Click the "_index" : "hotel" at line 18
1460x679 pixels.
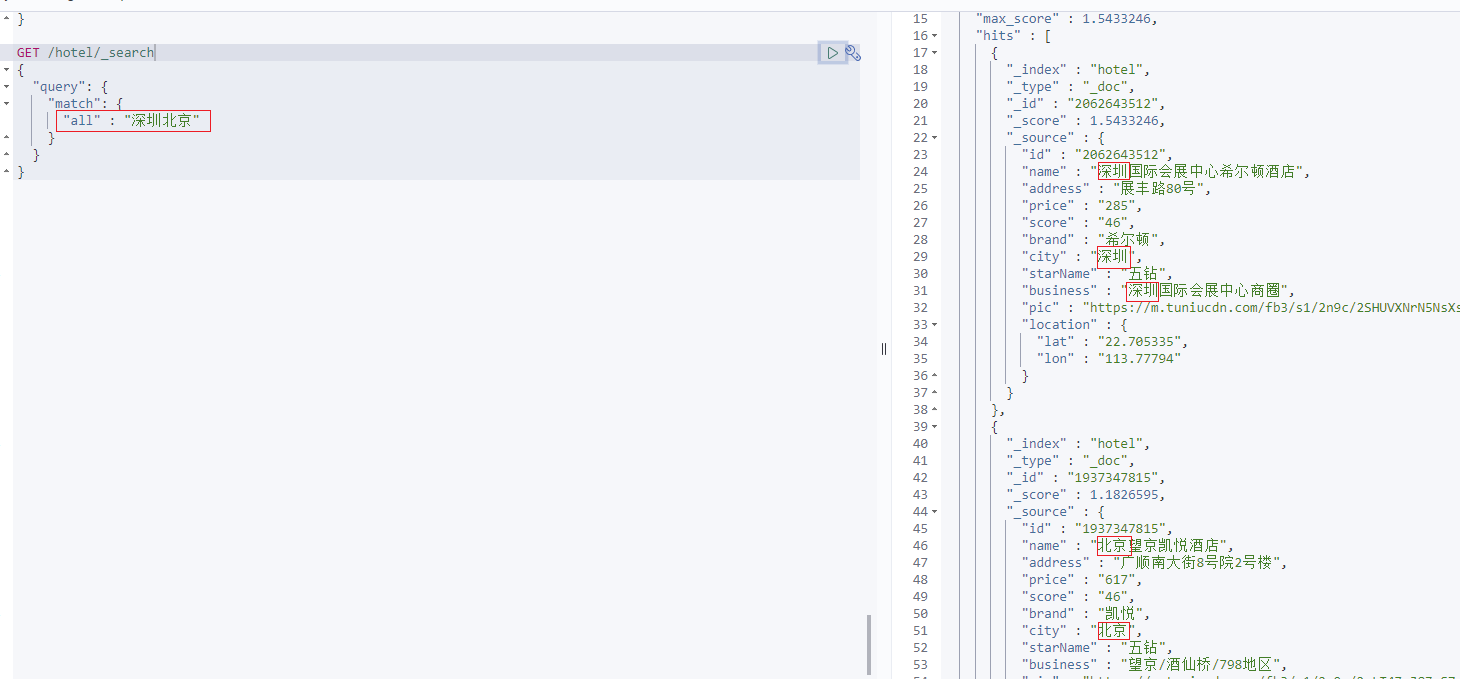1078,70
